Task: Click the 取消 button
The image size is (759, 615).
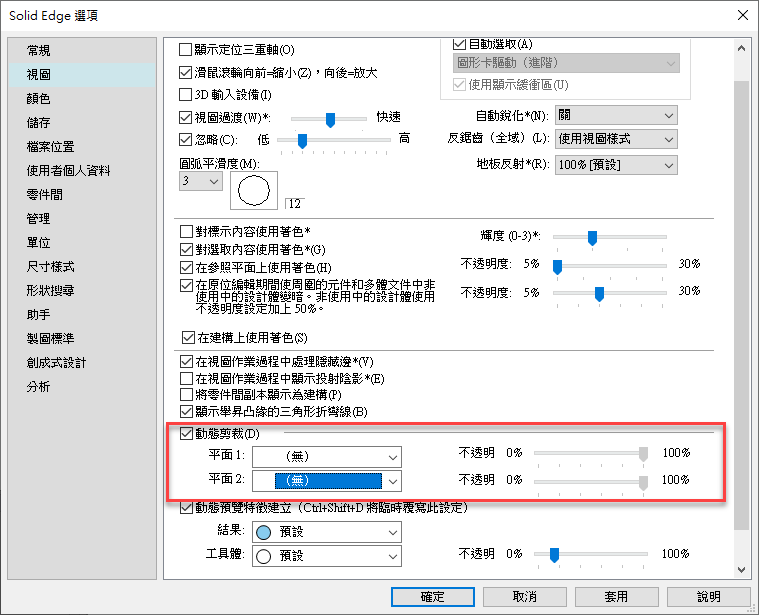Action: [525, 597]
